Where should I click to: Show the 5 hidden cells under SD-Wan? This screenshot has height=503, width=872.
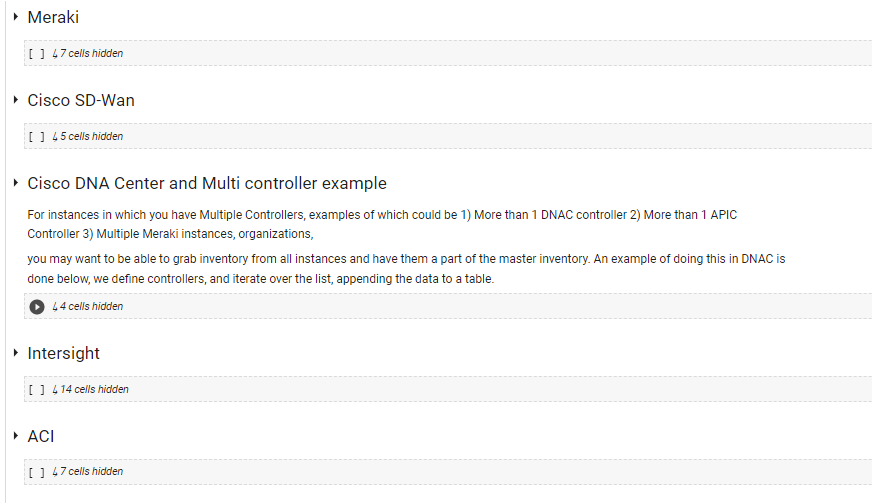(91, 137)
